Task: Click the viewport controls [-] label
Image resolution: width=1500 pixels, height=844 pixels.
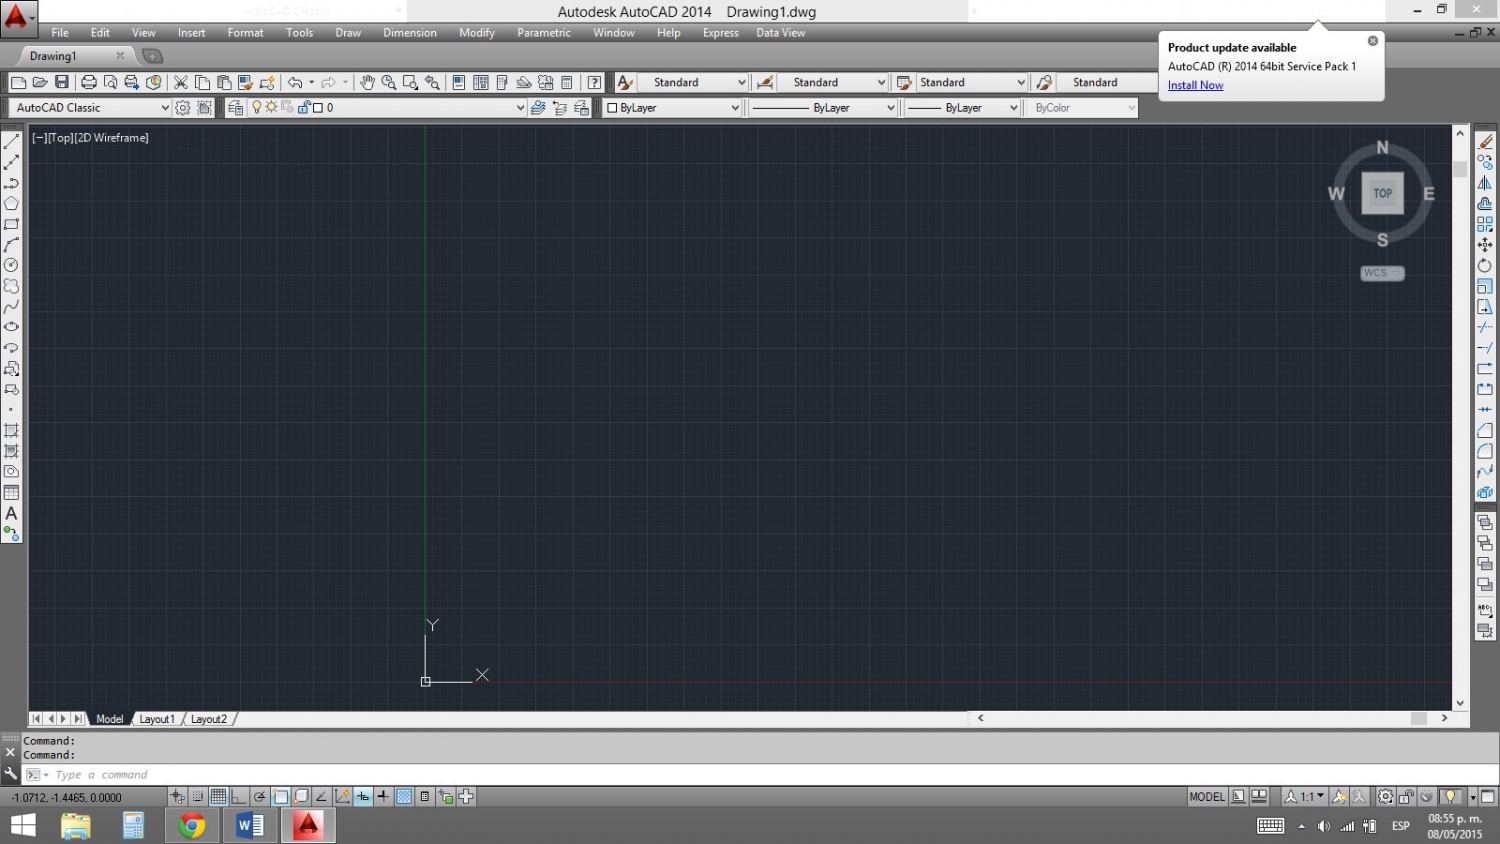Action: (x=38, y=138)
